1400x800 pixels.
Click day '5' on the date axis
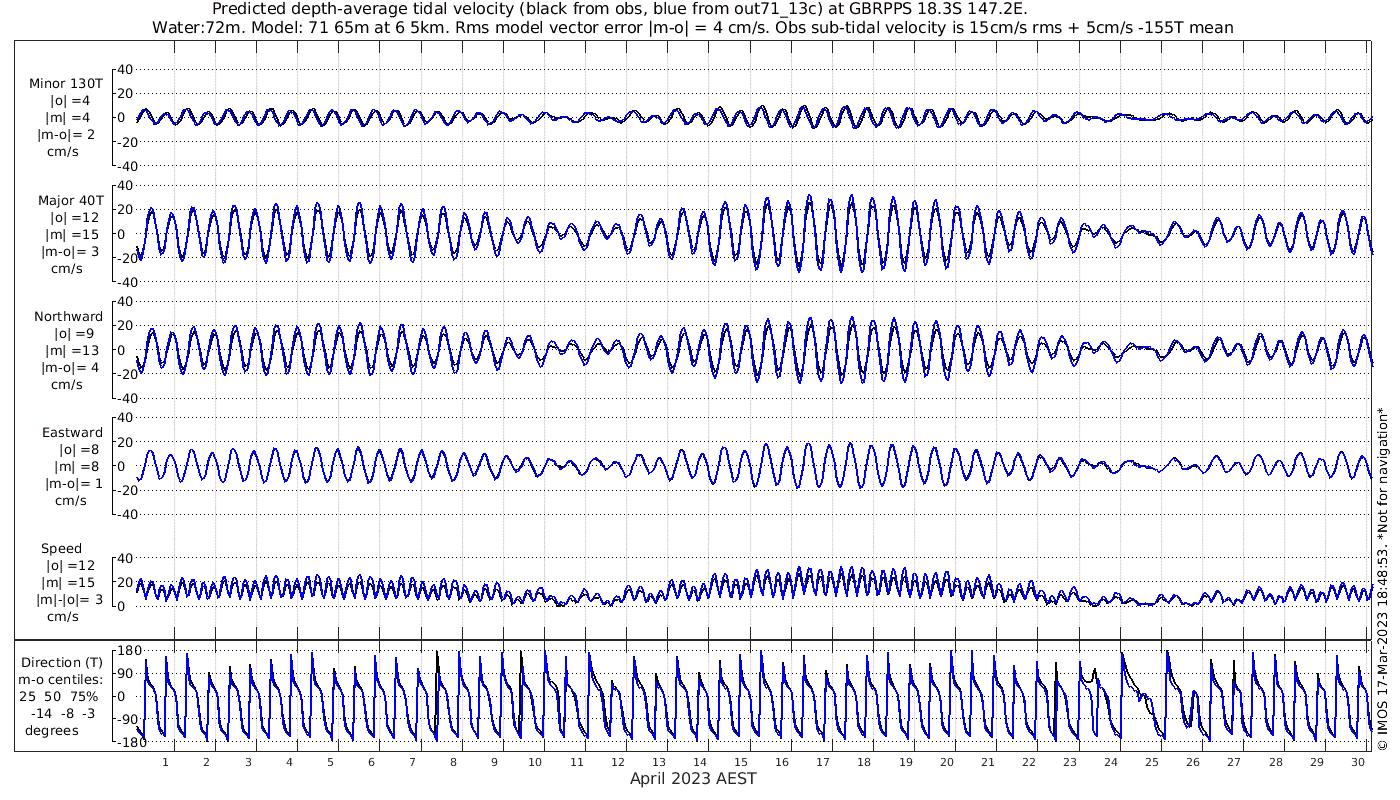(330, 762)
